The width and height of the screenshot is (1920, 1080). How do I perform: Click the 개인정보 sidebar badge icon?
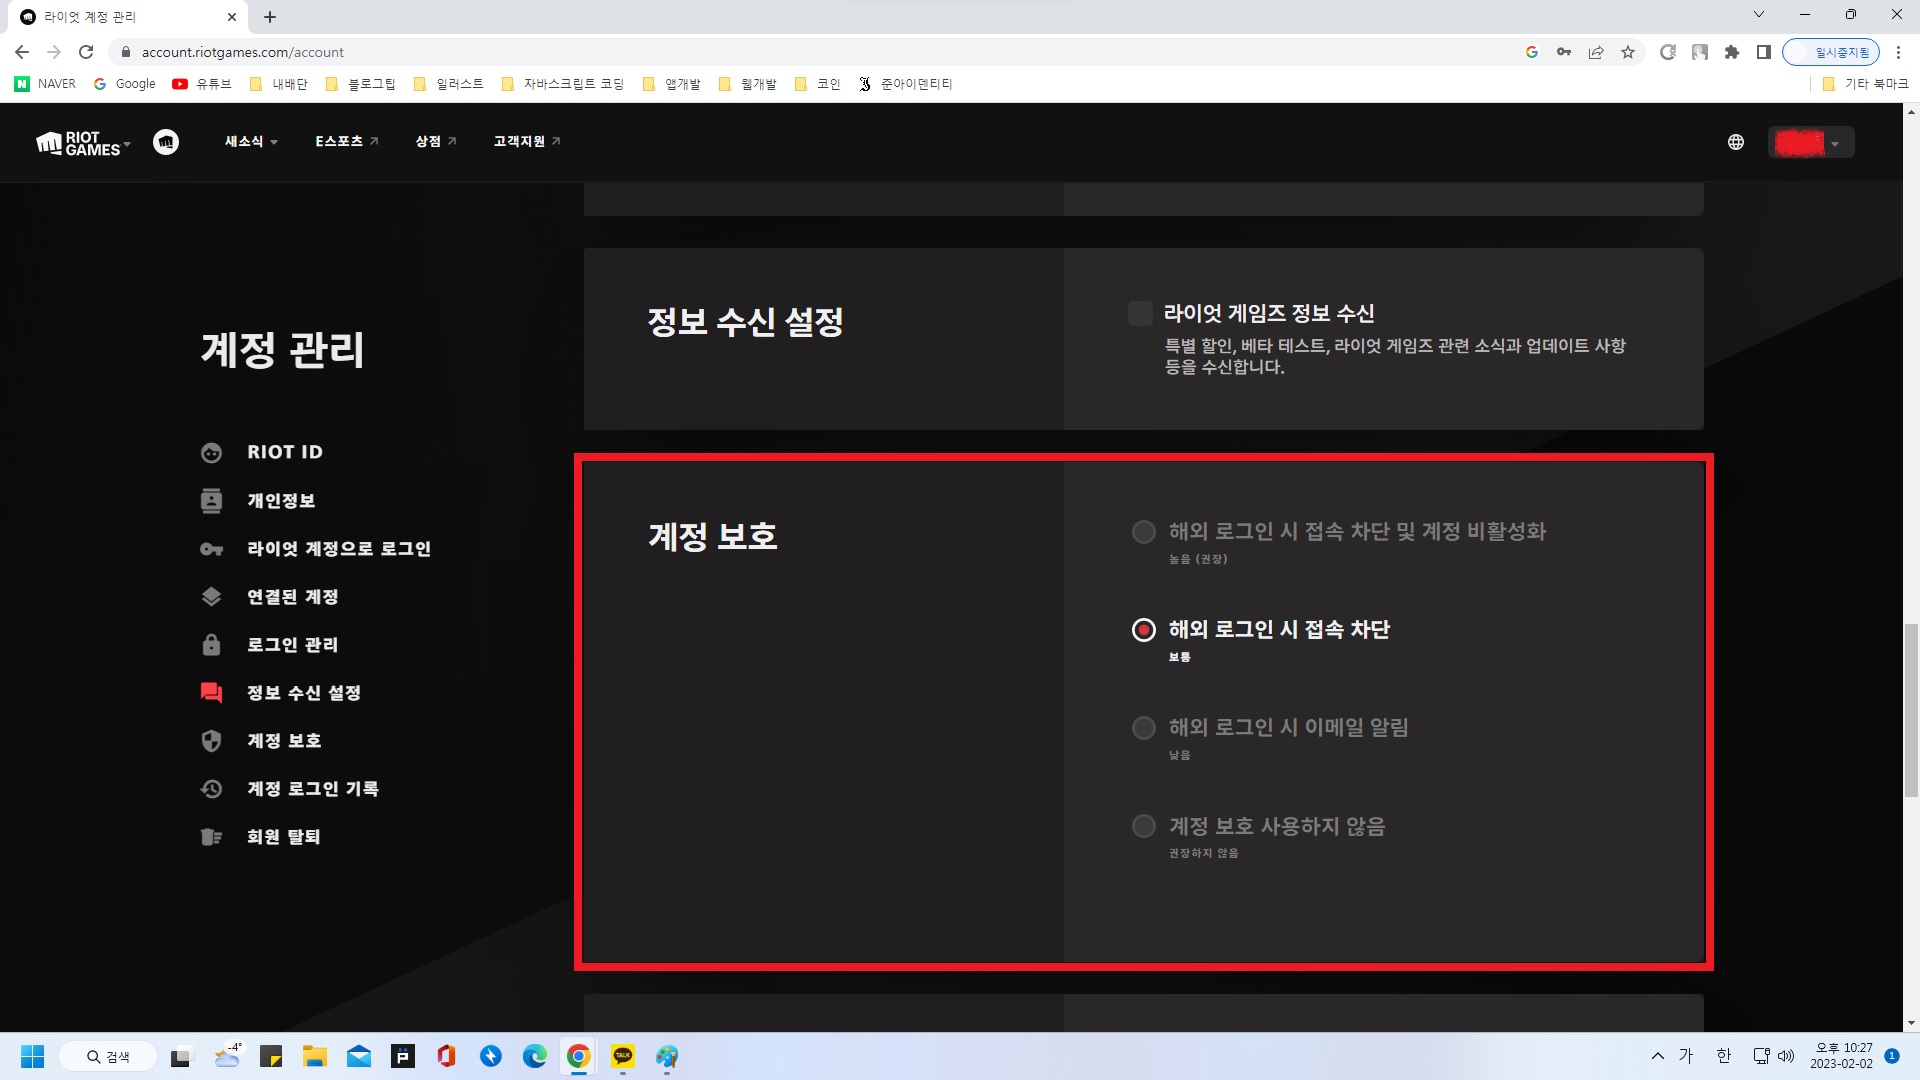click(x=211, y=501)
